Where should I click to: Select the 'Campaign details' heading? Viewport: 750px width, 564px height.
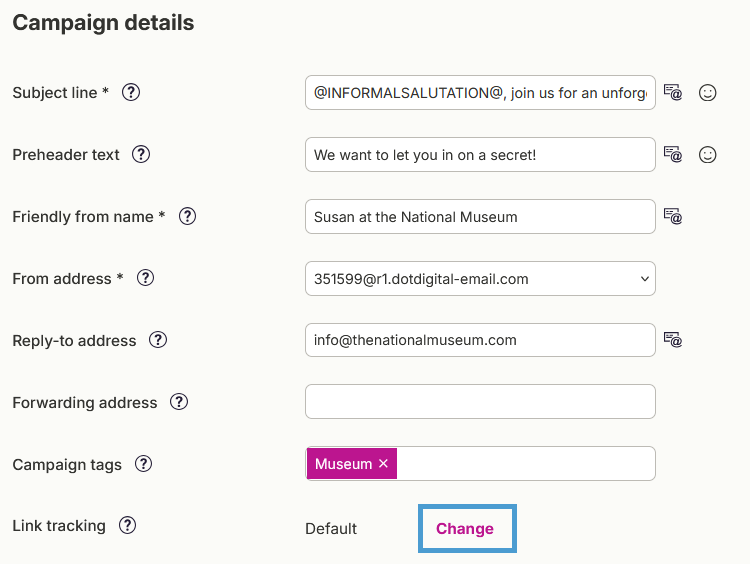[x=103, y=22]
